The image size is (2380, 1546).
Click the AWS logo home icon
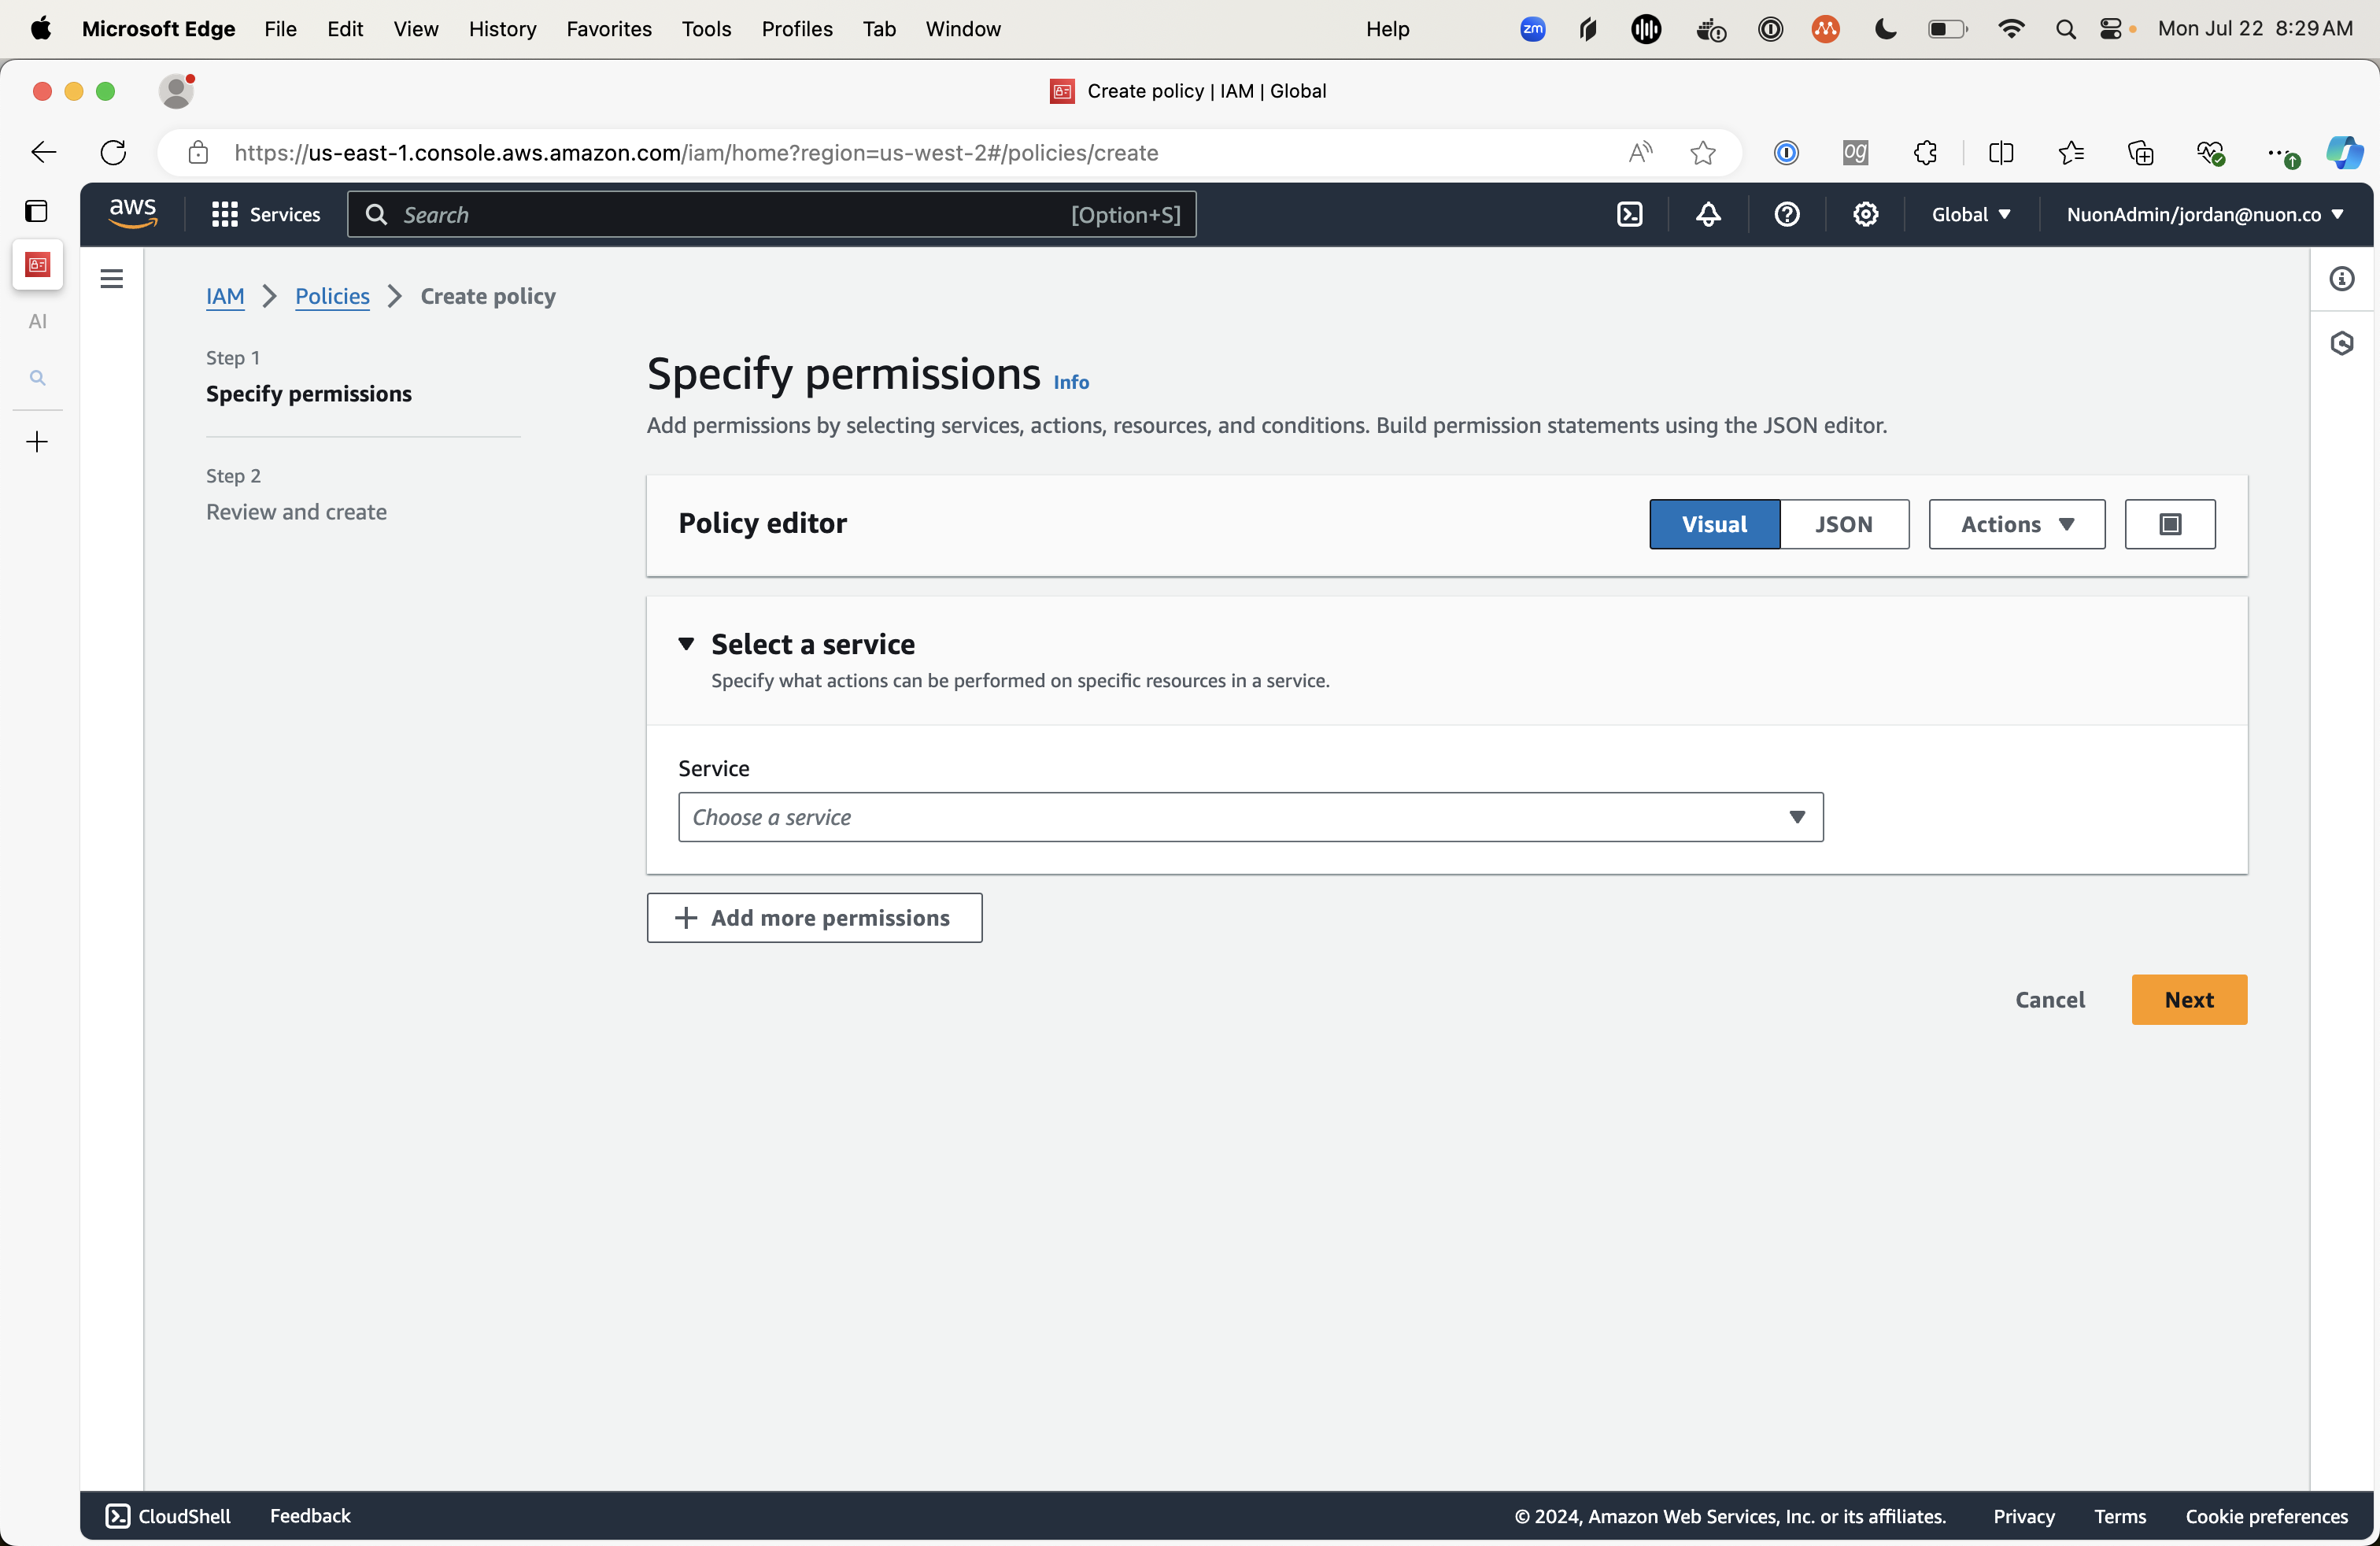click(132, 214)
